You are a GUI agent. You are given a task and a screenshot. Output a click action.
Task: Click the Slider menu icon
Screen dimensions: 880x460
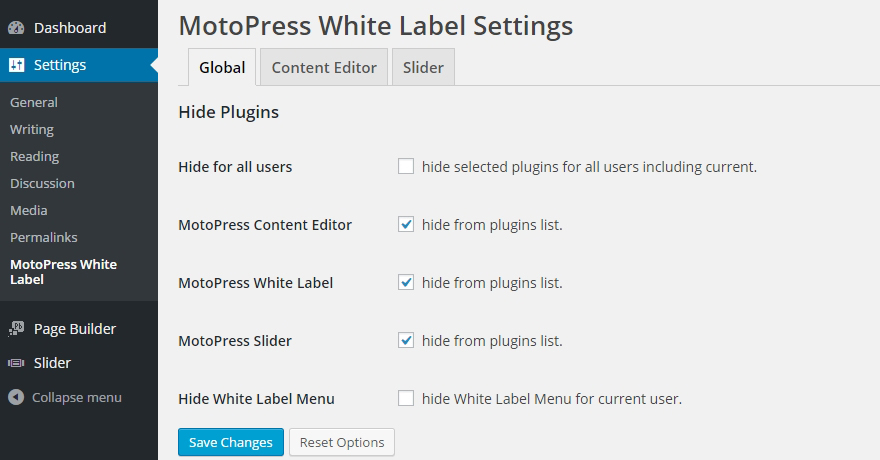pyautogui.click(x=16, y=363)
